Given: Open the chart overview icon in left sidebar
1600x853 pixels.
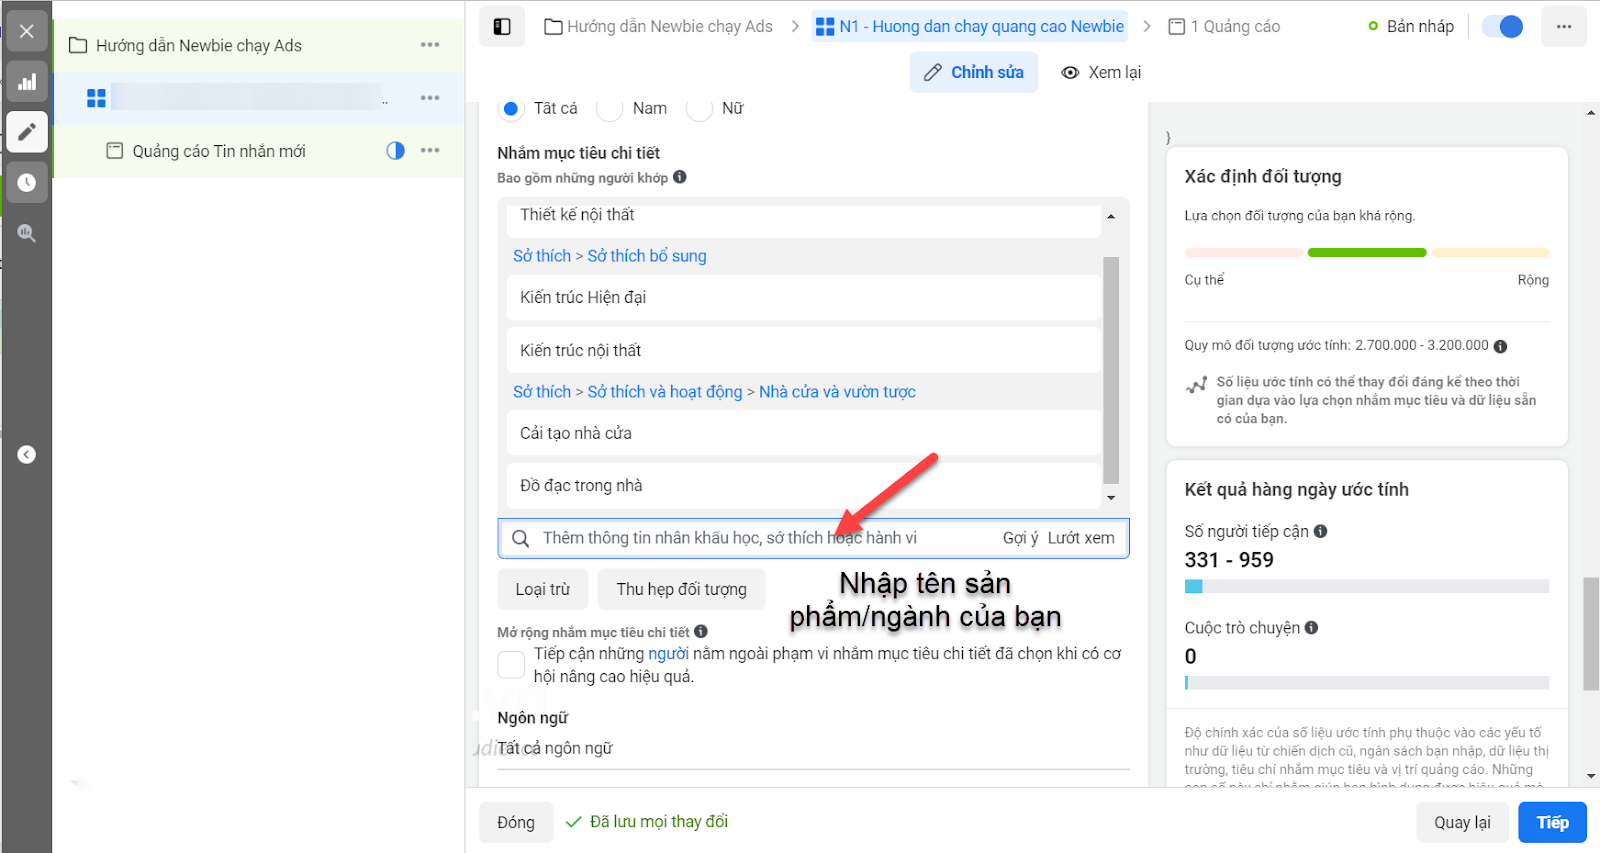Looking at the screenshot, I should tap(27, 82).
